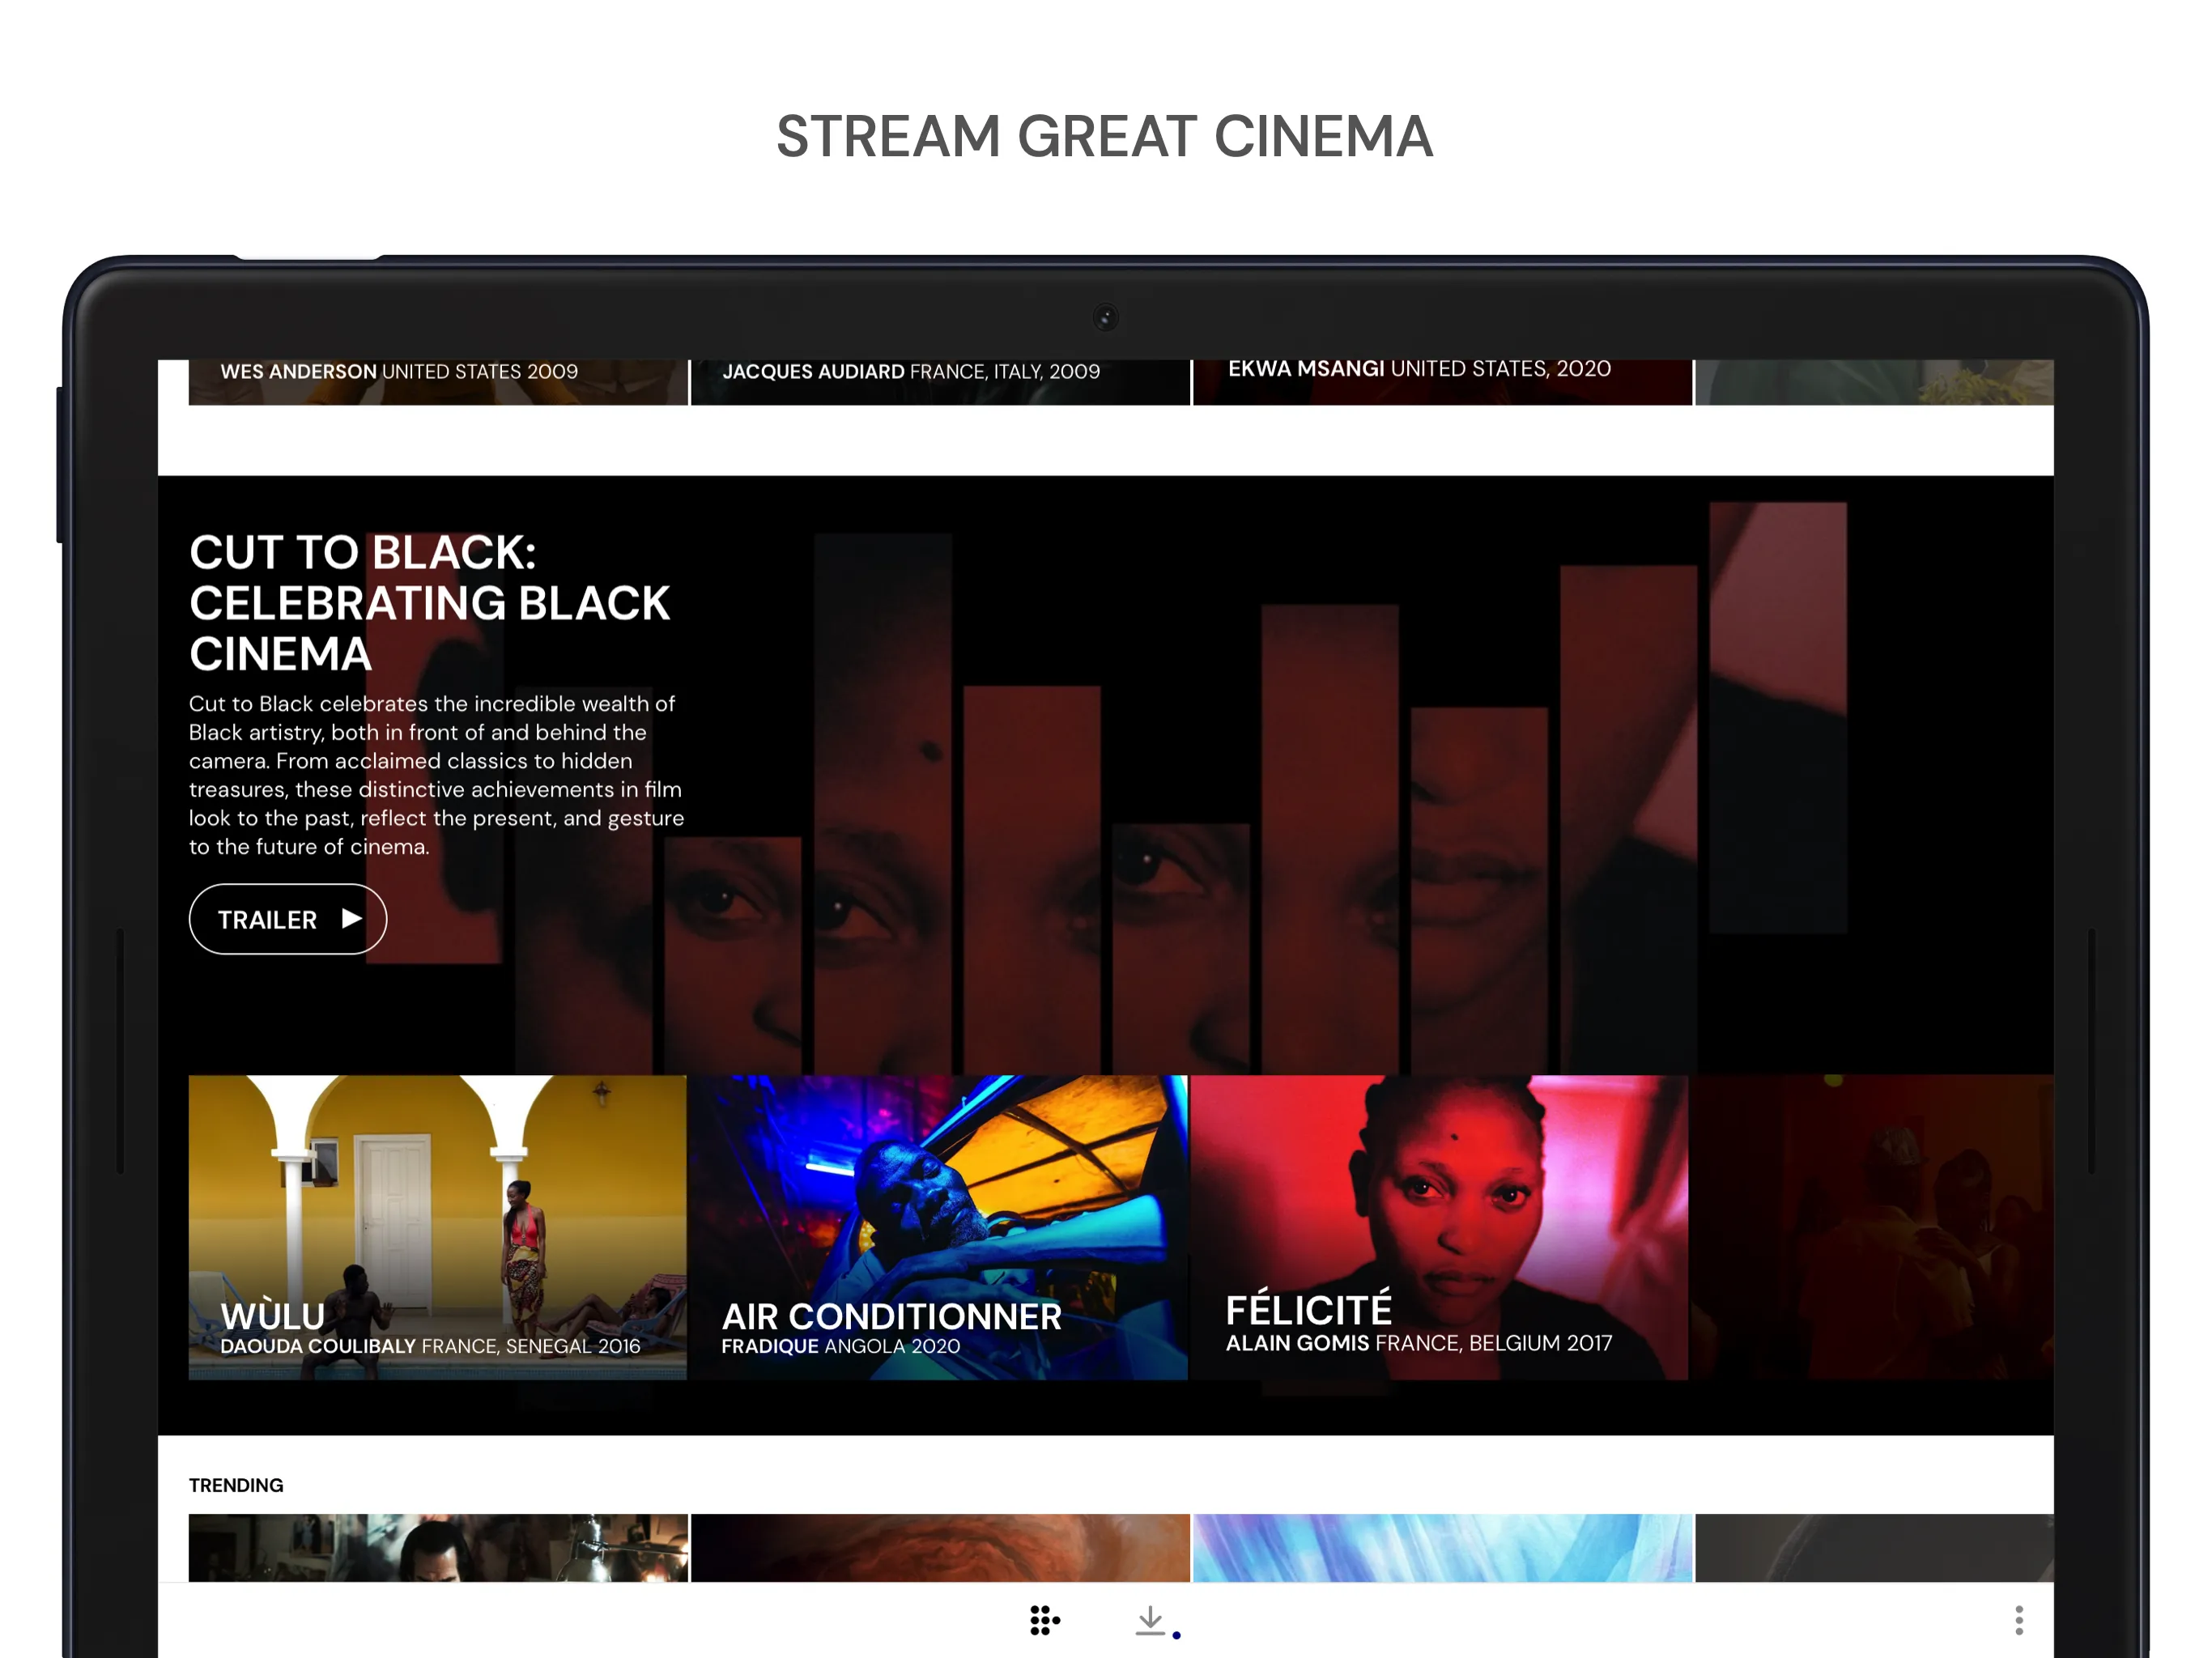Open the three-dot overflow menu
Viewport: 2212px width, 1658px height.
(x=2019, y=1620)
